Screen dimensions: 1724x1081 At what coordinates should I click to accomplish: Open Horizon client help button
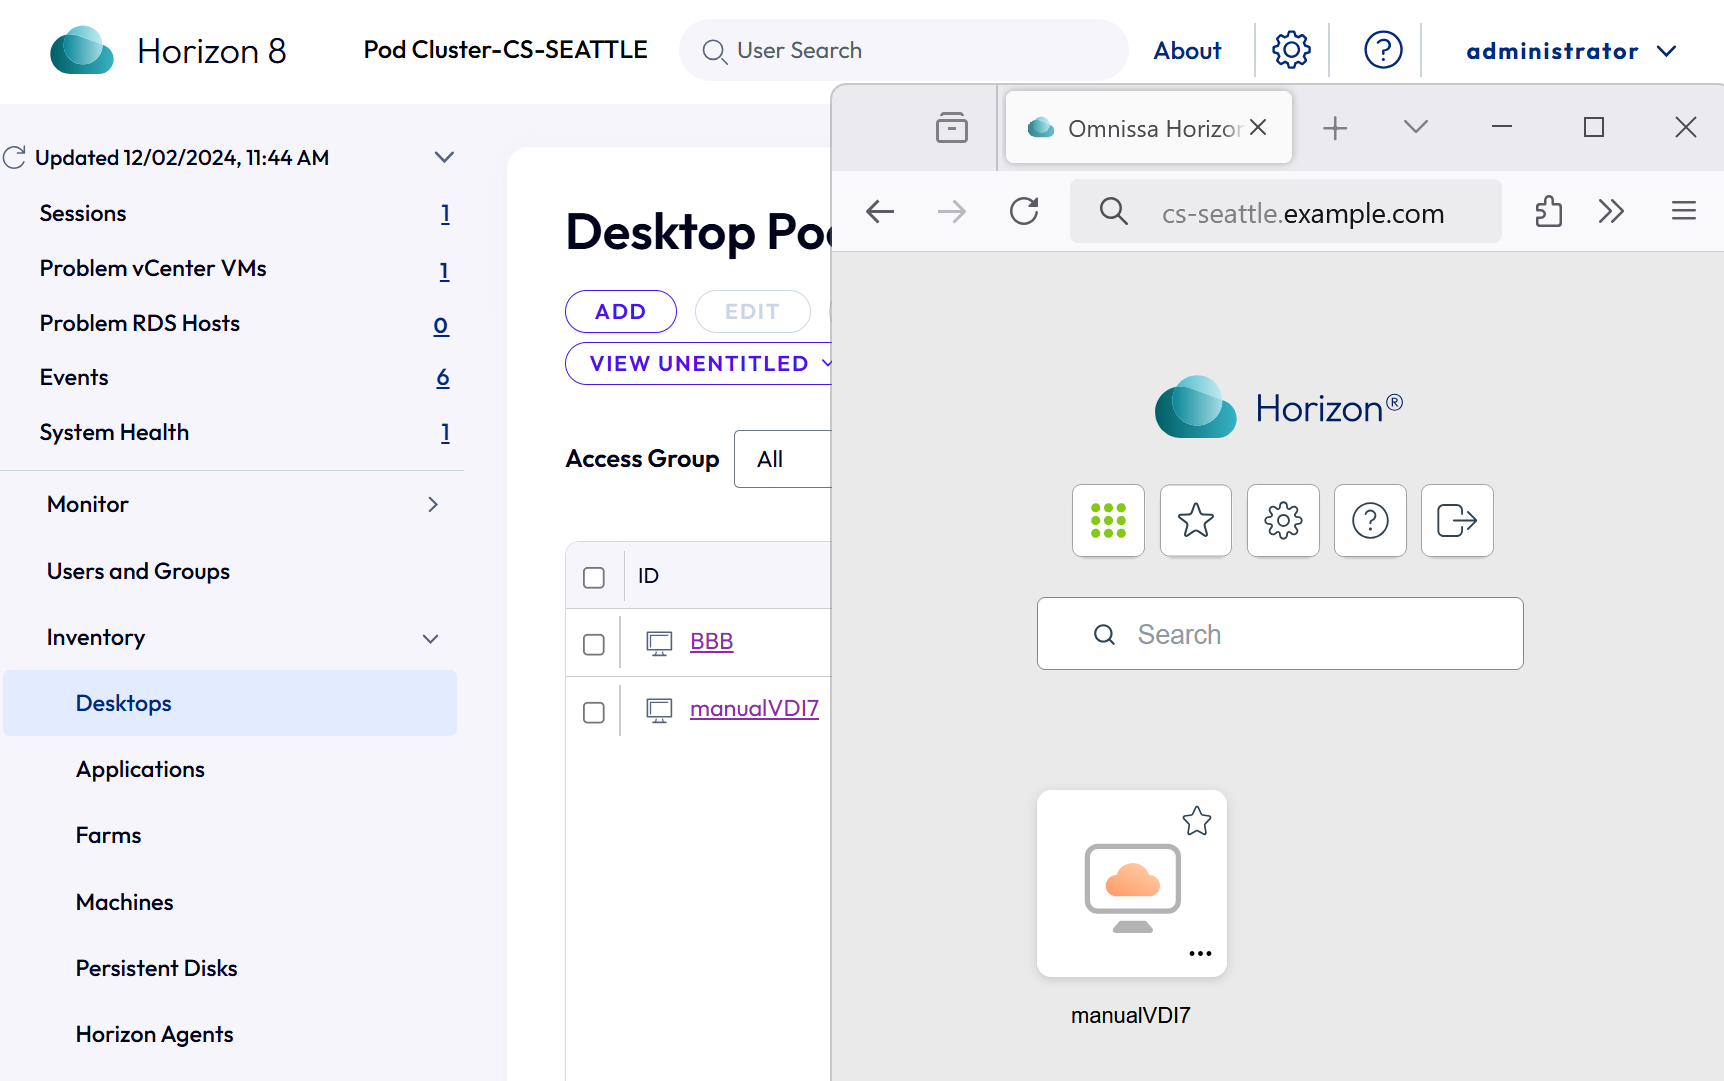click(x=1370, y=520)
